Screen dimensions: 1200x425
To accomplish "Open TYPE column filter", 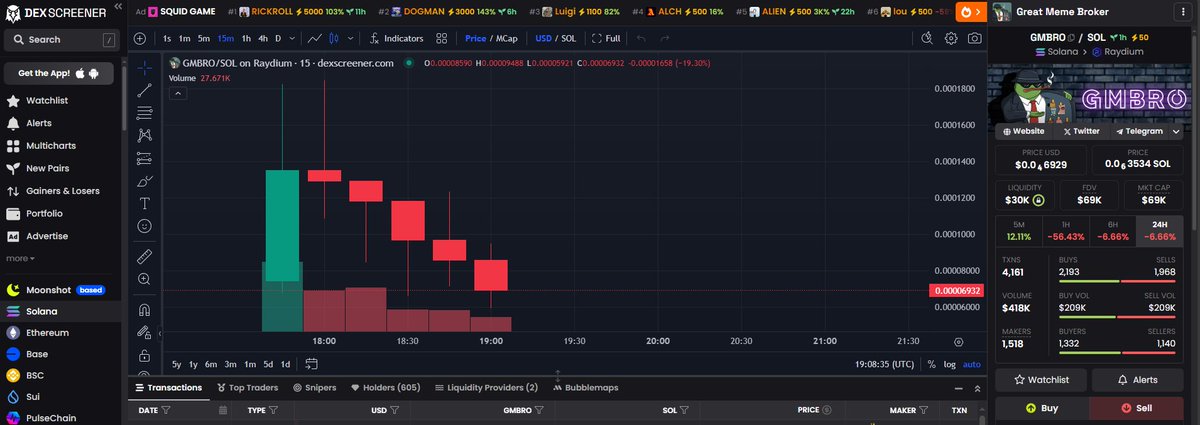I will (x=274, y=410).
